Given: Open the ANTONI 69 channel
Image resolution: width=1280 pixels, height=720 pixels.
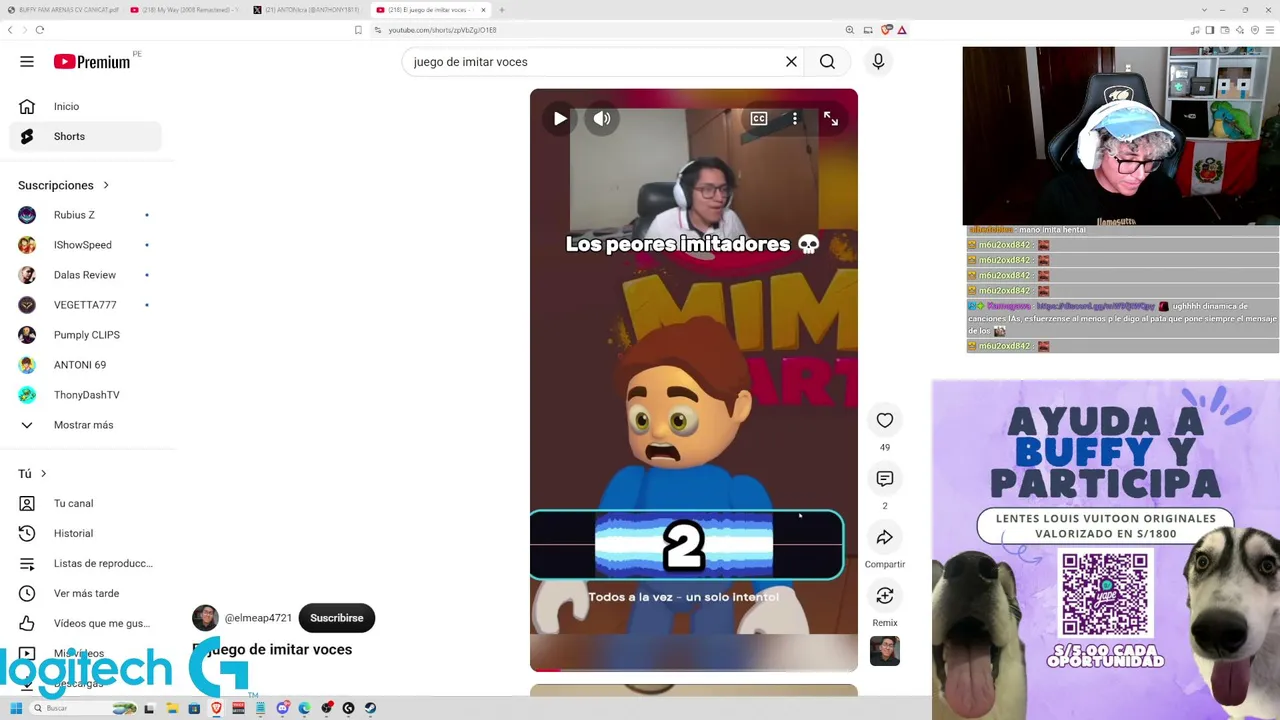Looking at the screenshot, I should pos(86,365).
